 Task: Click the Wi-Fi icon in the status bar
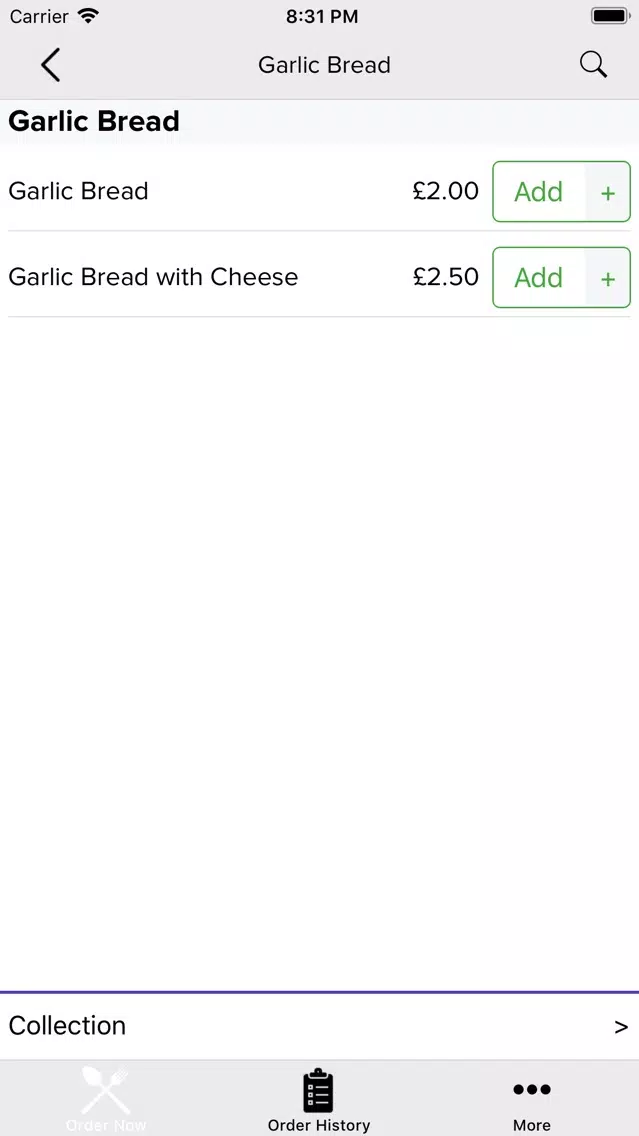pos(88,16)
